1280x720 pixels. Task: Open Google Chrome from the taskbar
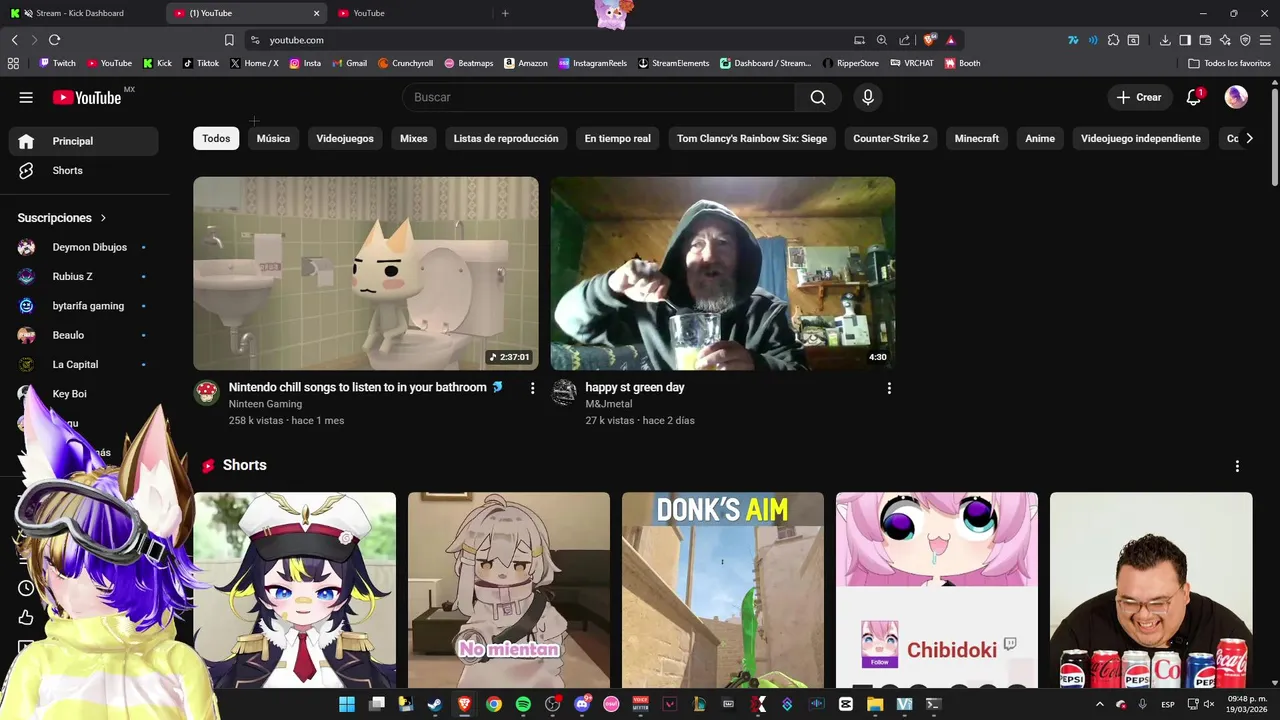(494, 704)
